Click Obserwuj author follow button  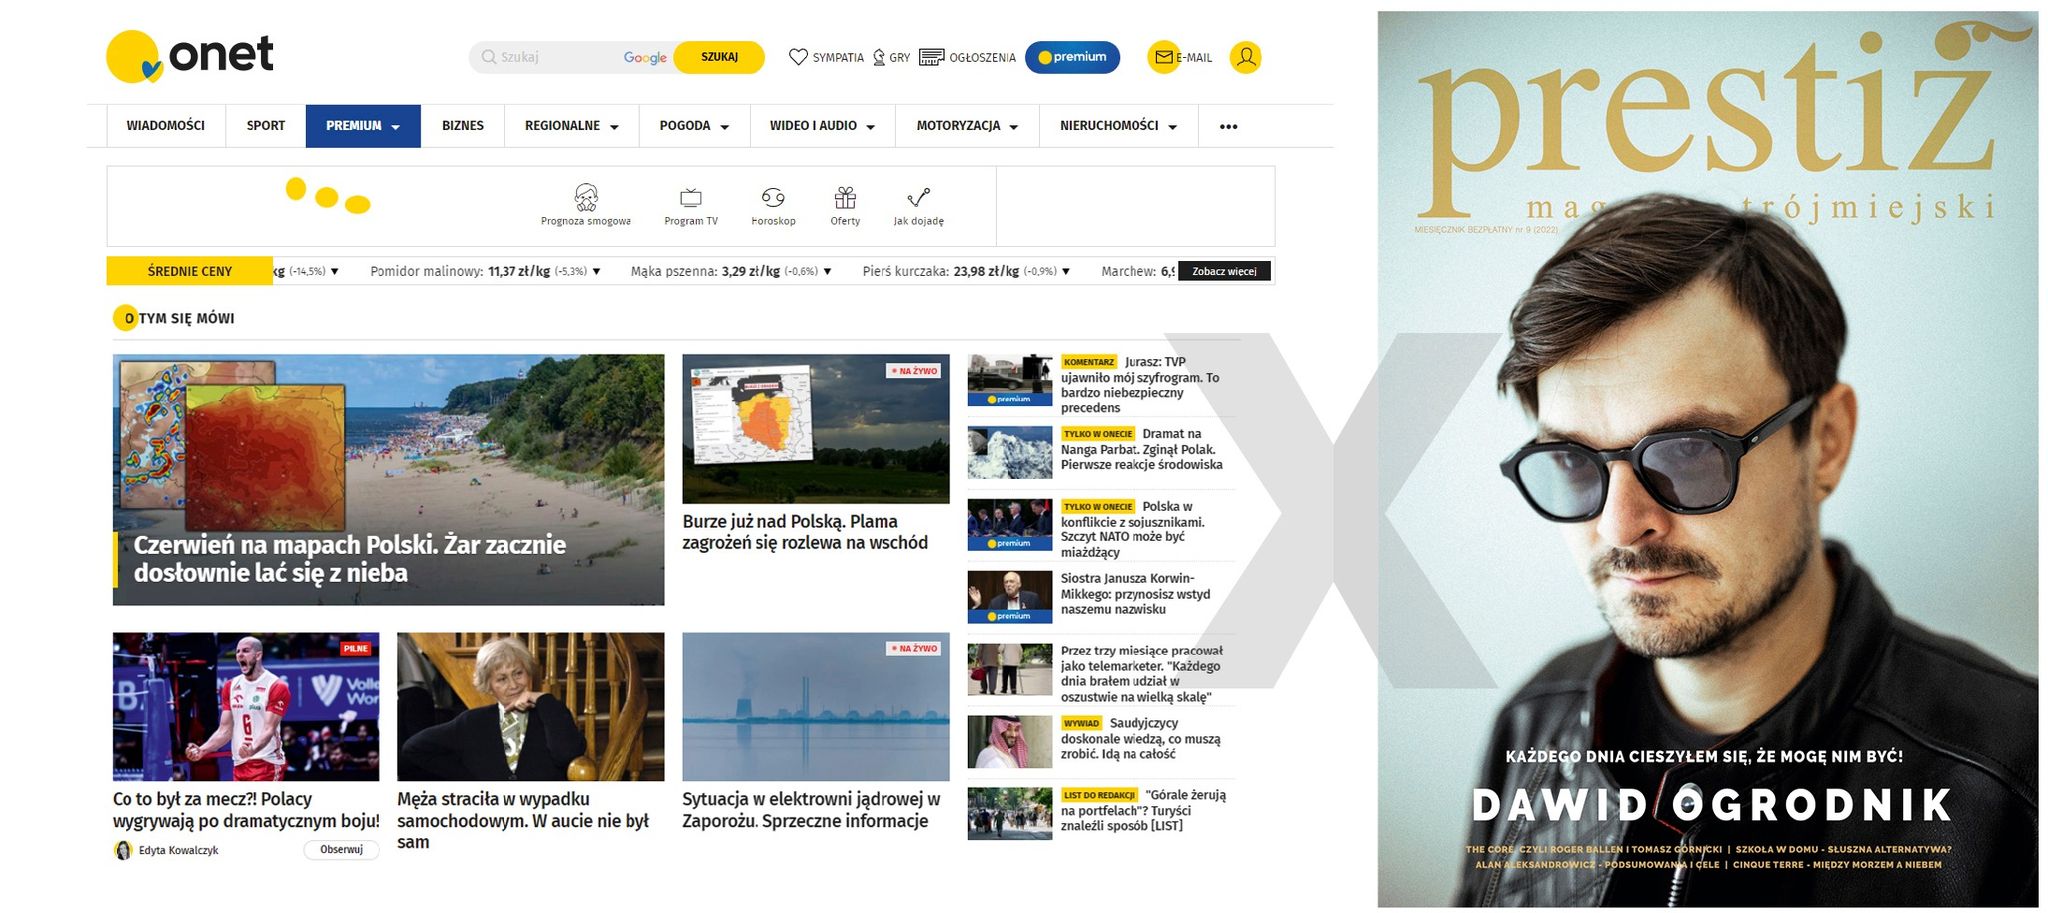[341, 850]
